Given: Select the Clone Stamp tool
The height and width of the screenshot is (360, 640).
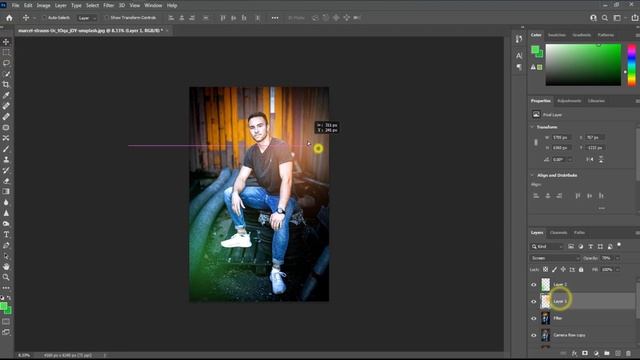Looking at the screenshot, I should (6, 160).
